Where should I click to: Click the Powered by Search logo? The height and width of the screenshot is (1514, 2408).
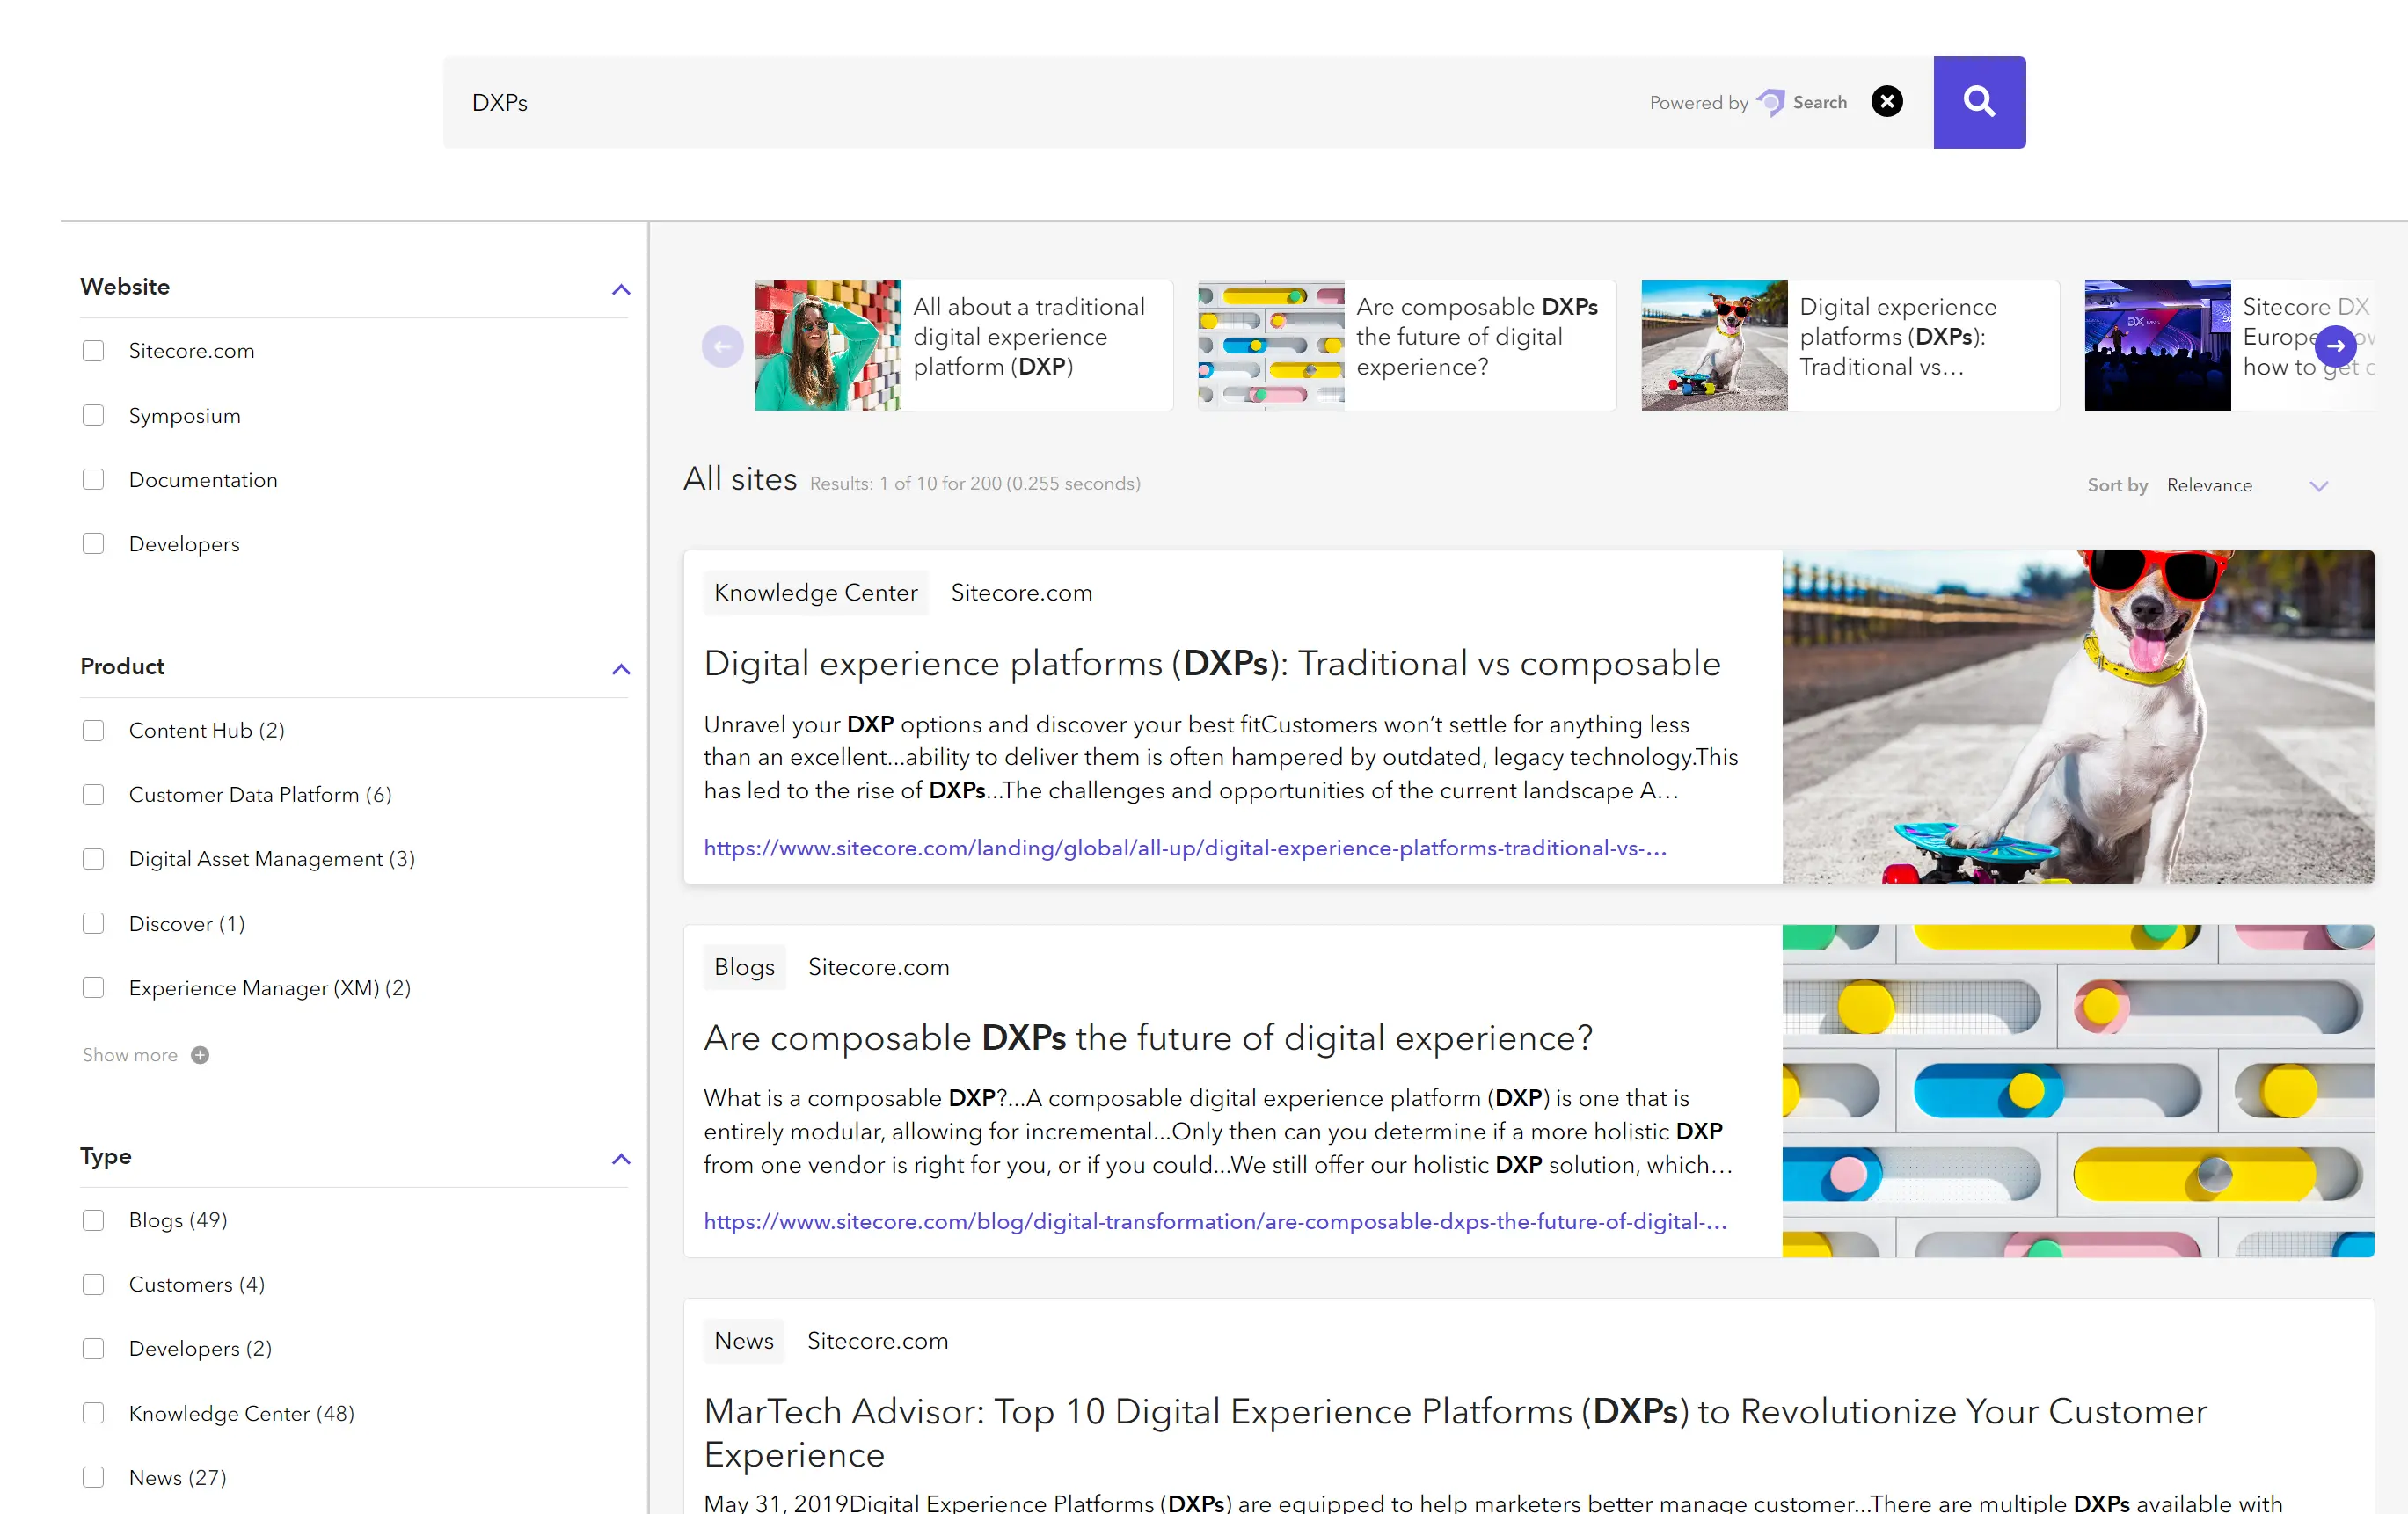tap(1749, 102)
